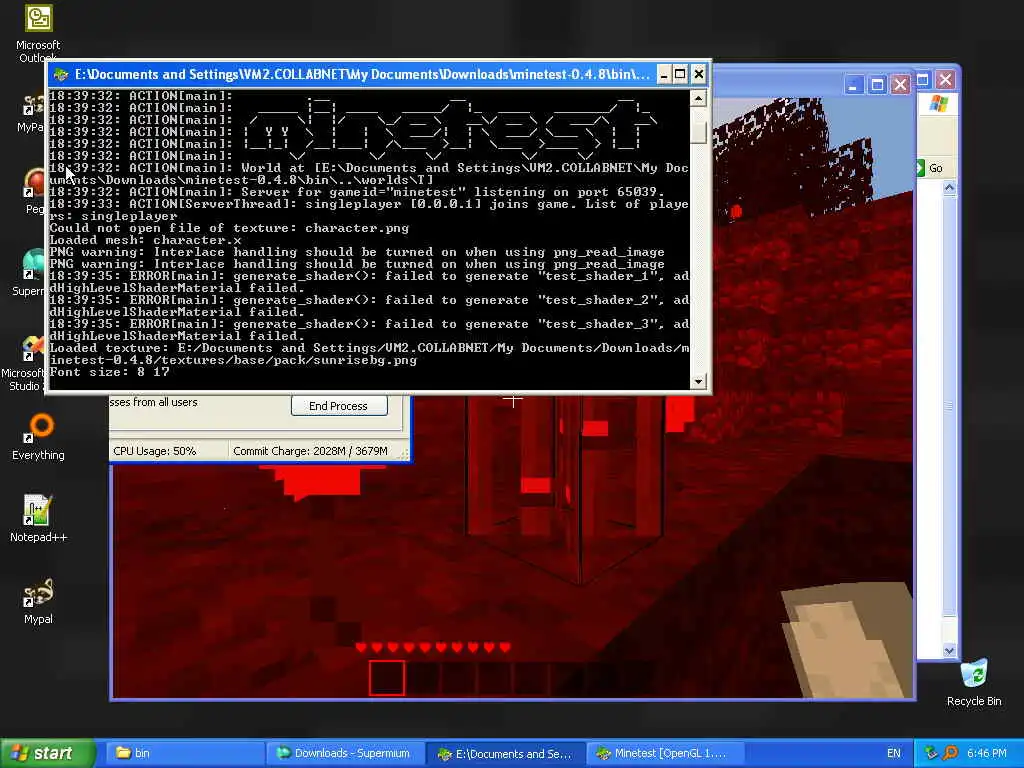This screenshot has height=768, width=1024.
Task: Open the Mypal browser desktop icon
Action: [x=37, y=592]
